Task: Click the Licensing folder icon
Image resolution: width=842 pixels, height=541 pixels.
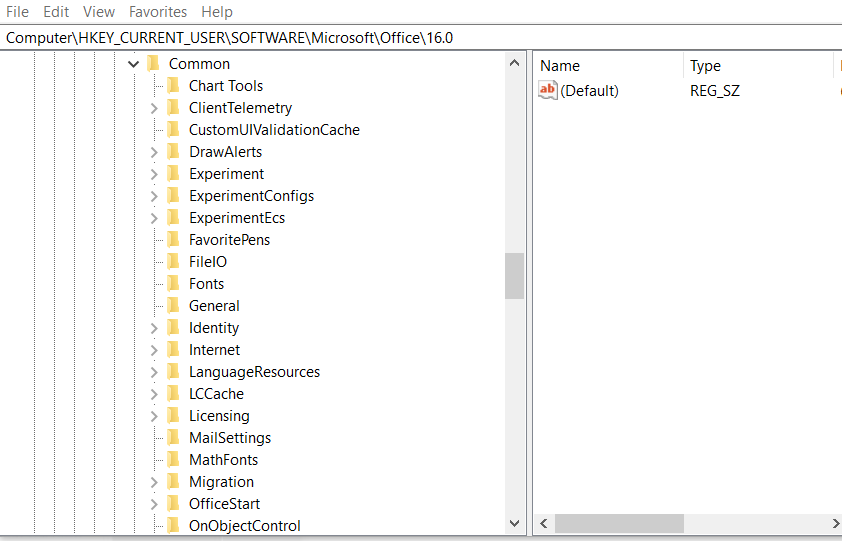Action: coord(173,416)
